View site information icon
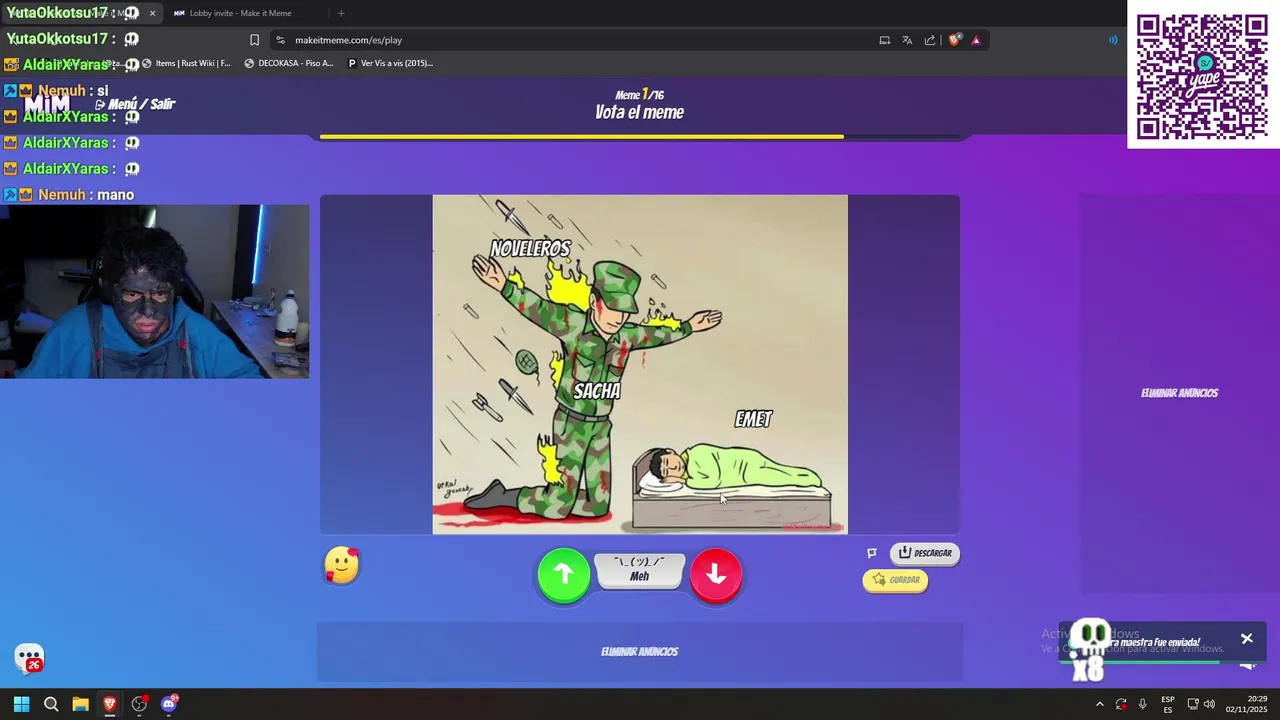Image resolution: width=1280 pixels, height=720 pixels. click(x=280, y=40)
